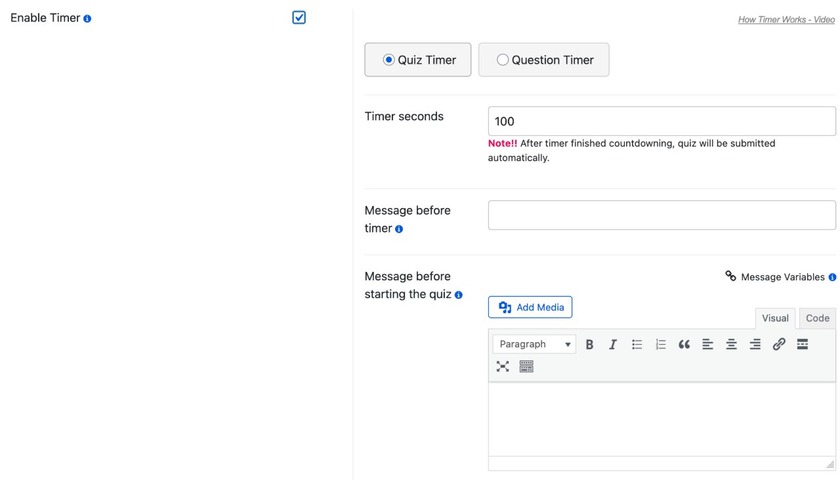Align text right
Viewport: 840px width, 480px height.
point(755,344)
